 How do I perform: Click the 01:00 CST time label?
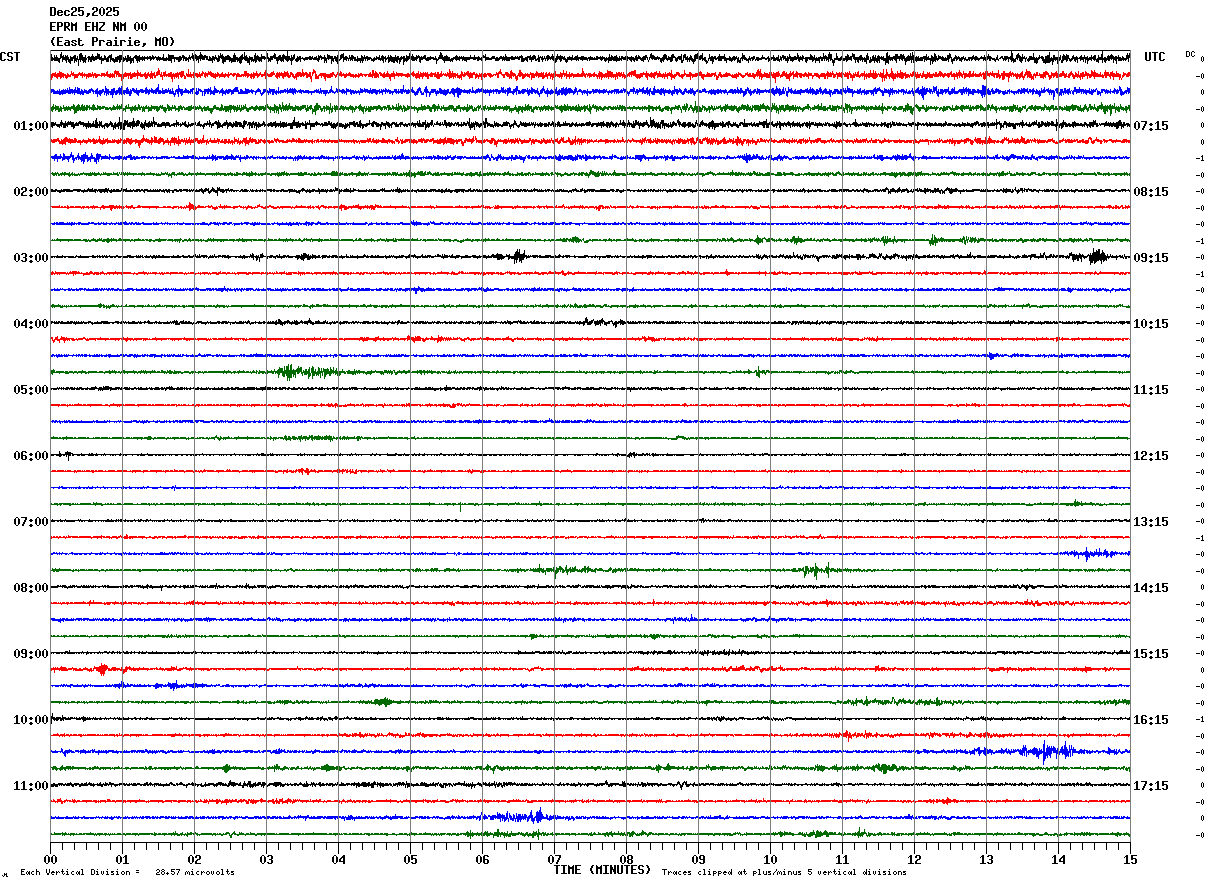(x=31, y=126)
